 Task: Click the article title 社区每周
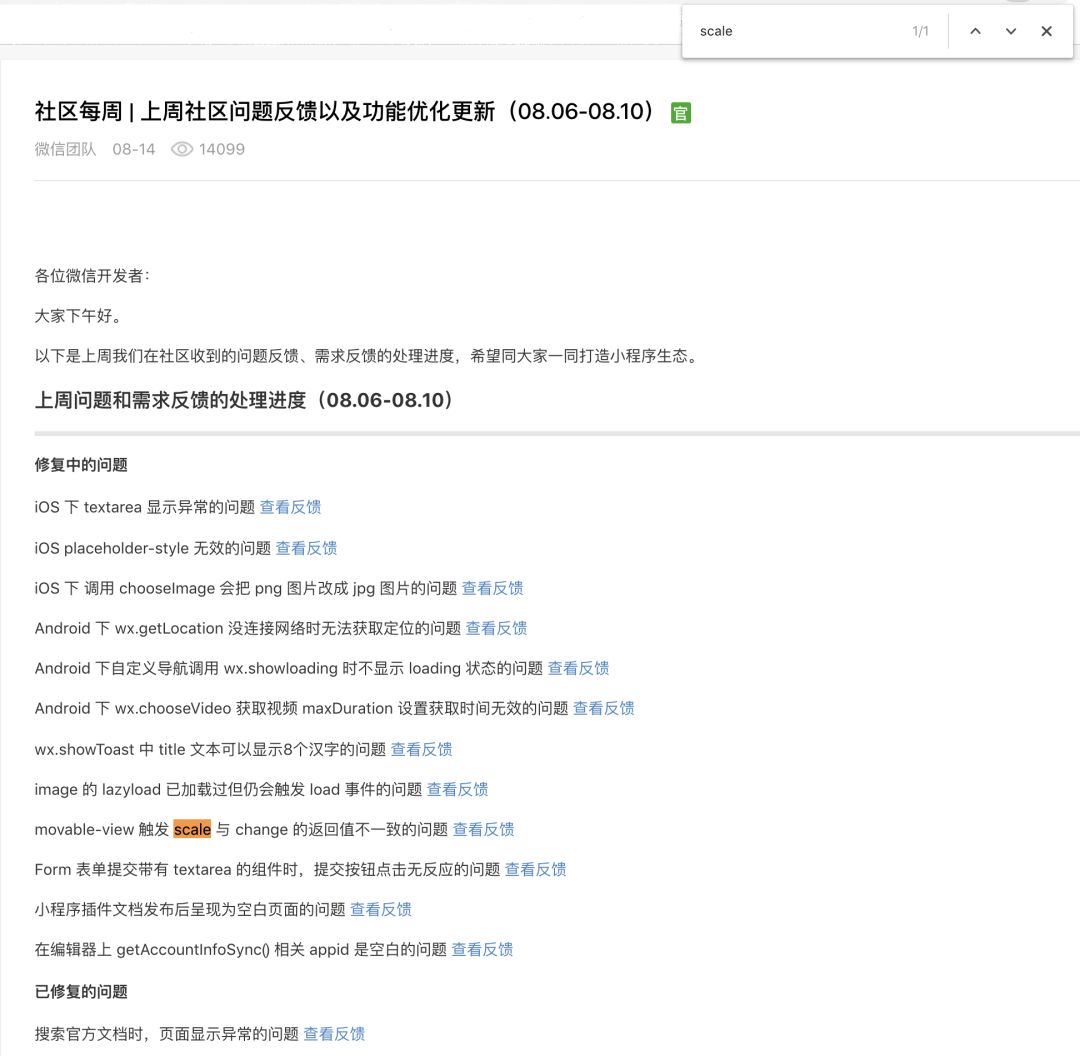(344, 112)
